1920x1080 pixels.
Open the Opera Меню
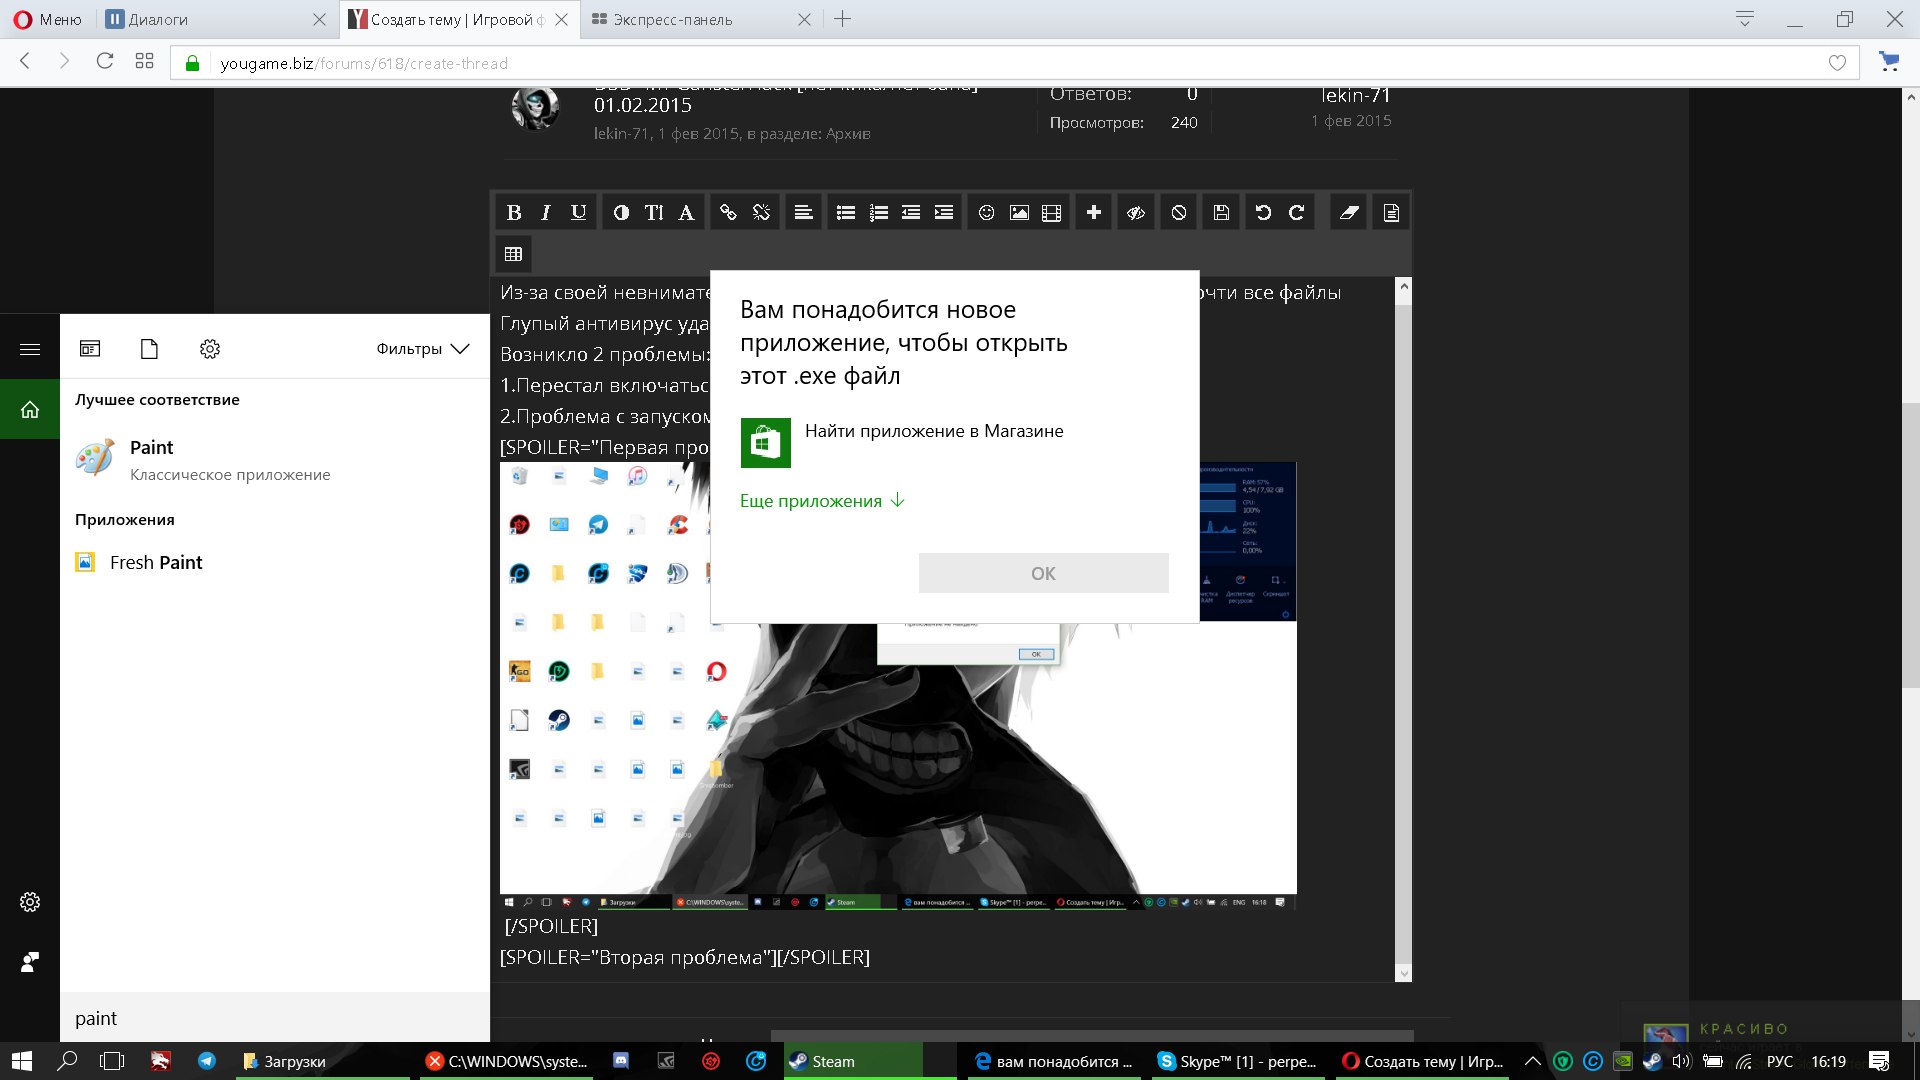[x=48, y=19]
